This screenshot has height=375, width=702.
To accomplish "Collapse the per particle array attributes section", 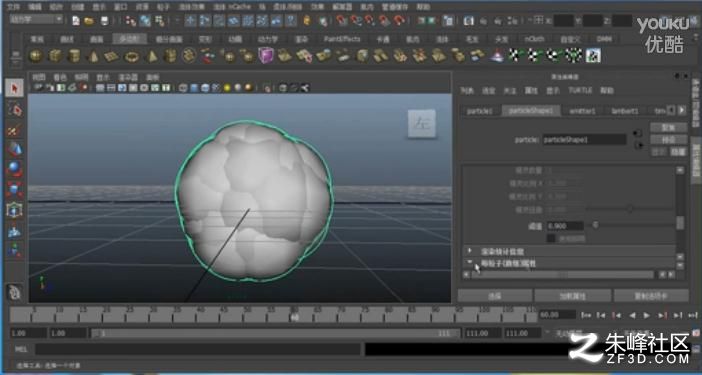I will coord(469,263).
